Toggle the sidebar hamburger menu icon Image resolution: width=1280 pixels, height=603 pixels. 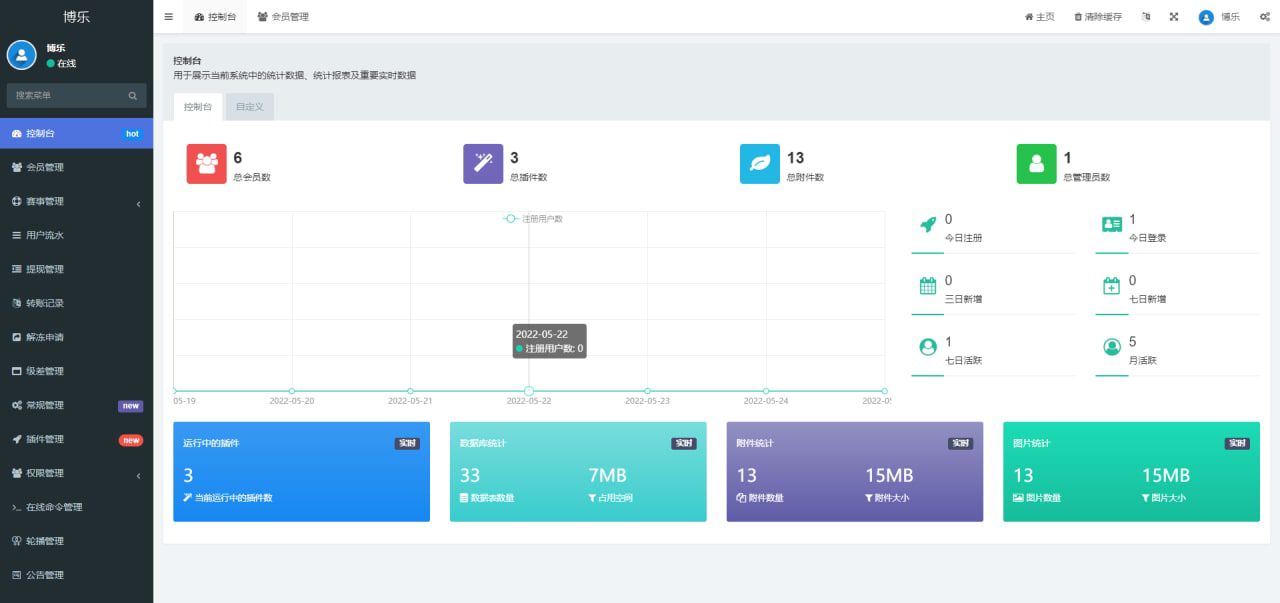coord(168,17)
